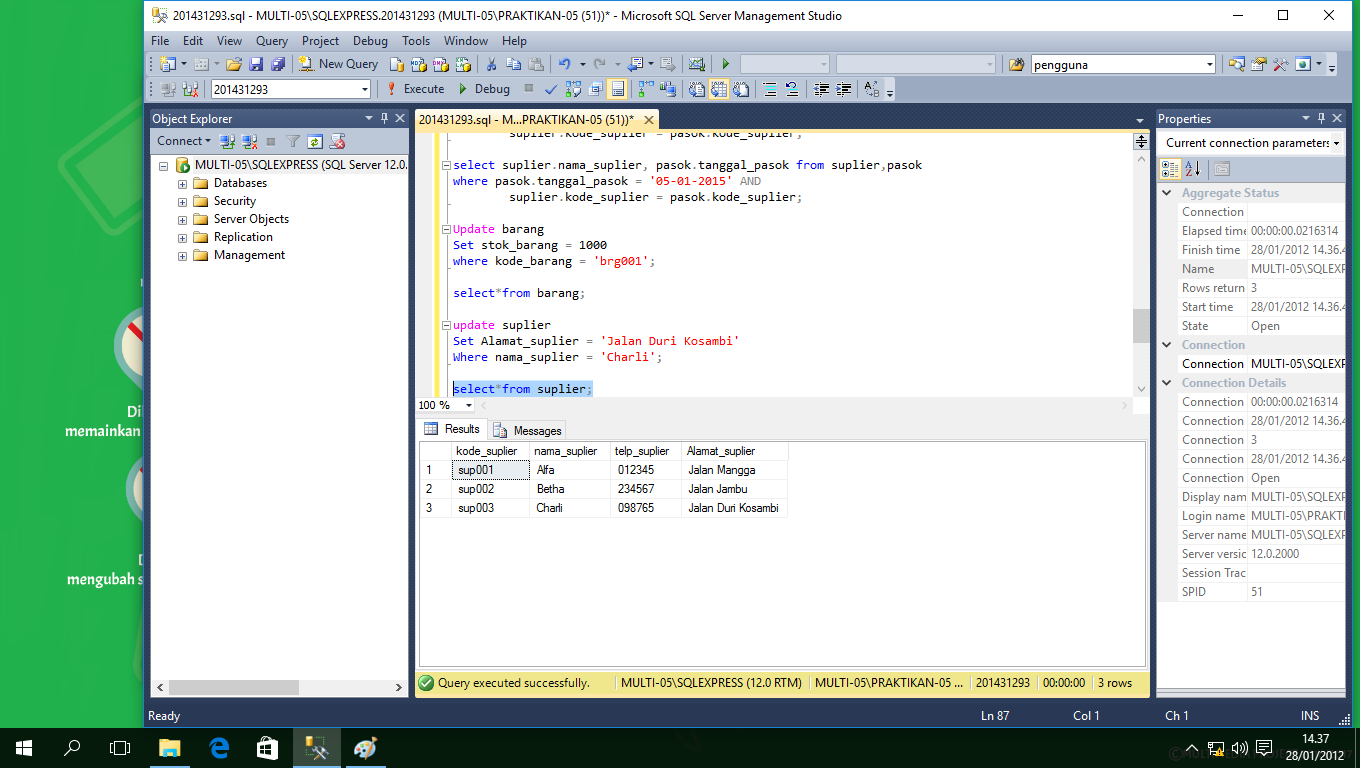Save the current SQL script
This screenshot has width=1360, height=768.
[255, 63]
